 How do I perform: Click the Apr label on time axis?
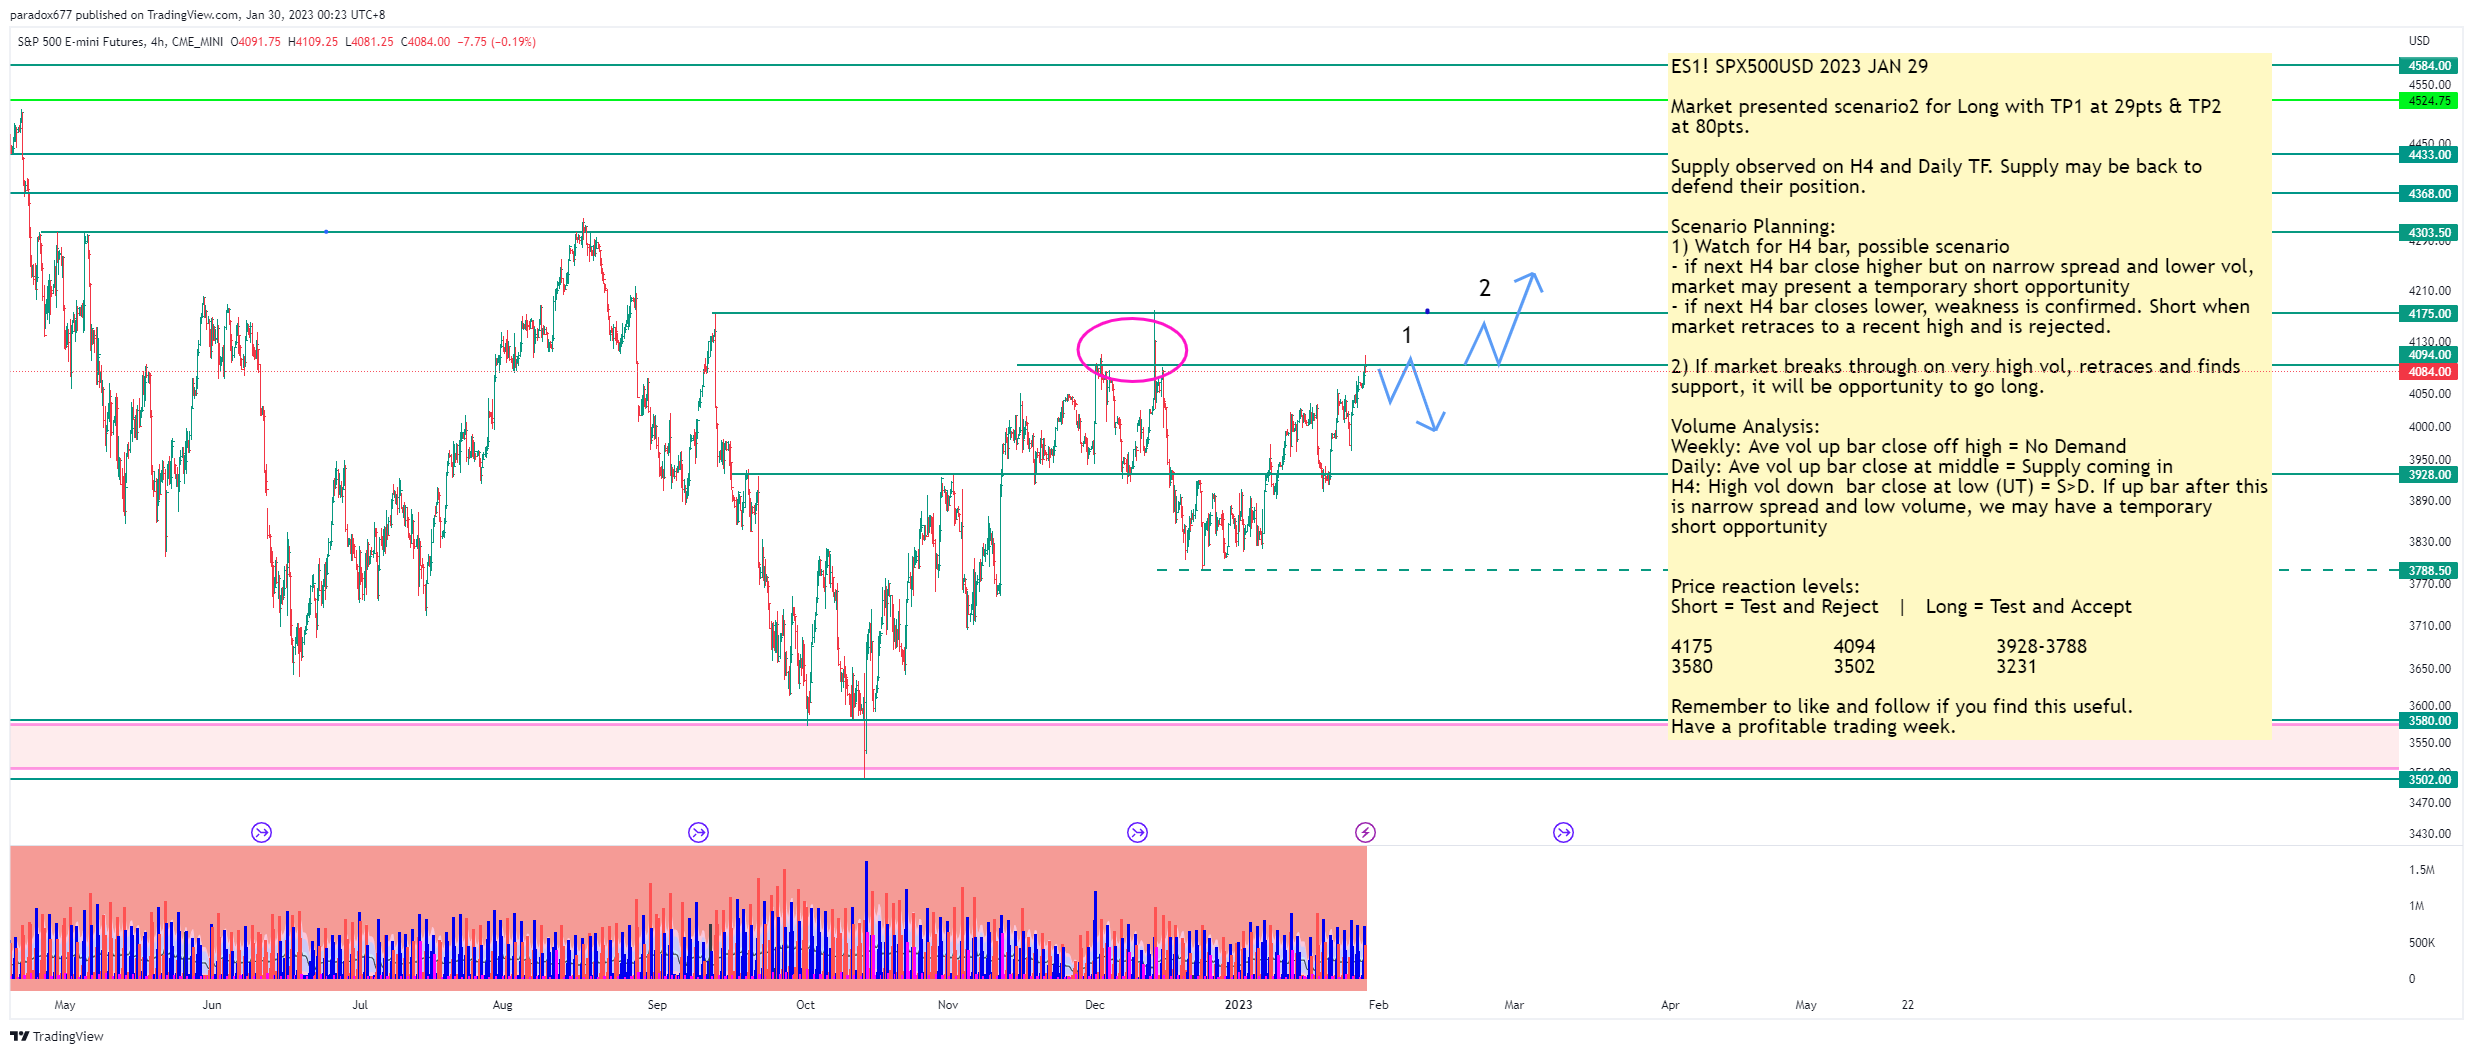(x=1670, y=1005)
